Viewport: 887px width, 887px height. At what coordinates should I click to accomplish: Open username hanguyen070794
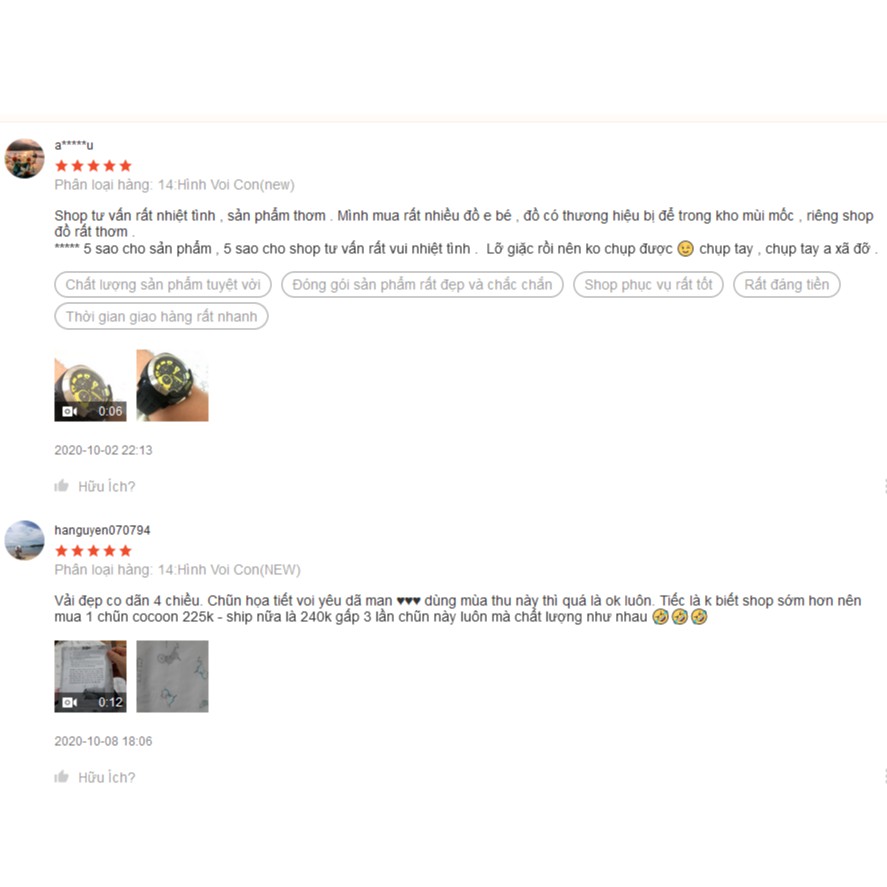coord(102,530)
